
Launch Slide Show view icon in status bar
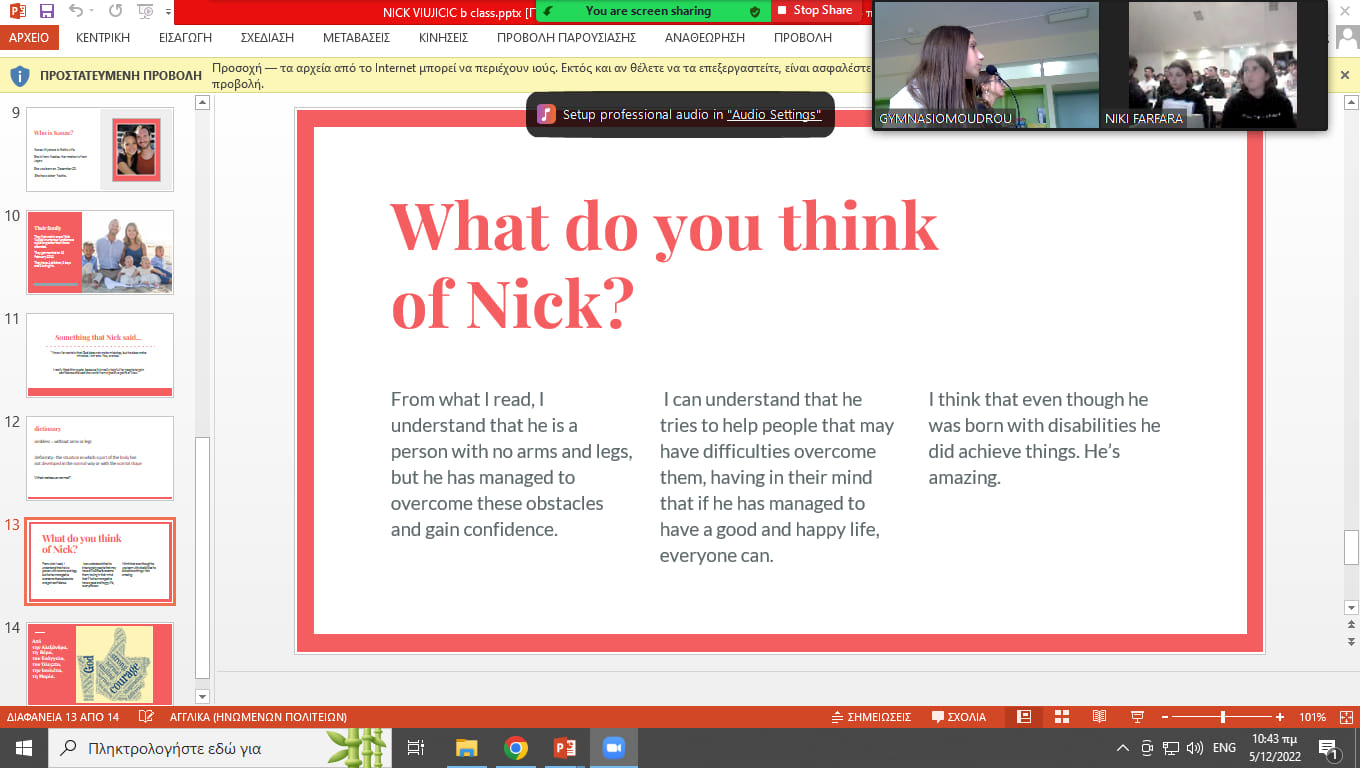pyautogui.click(x=1137, y=717)
